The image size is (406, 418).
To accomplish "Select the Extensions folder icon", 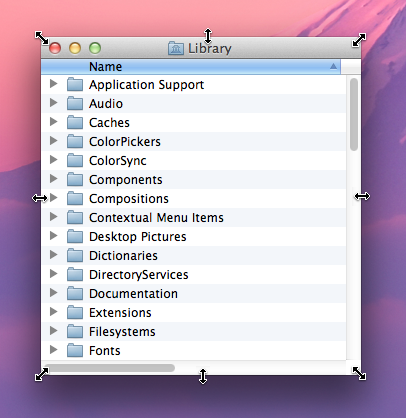I will click(x=75, y=312).
